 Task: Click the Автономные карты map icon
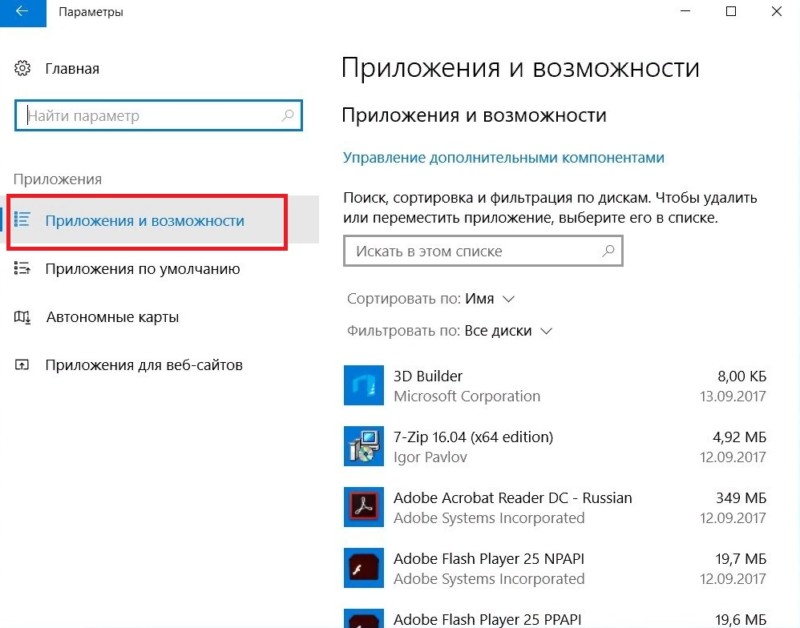pos(22,317)
